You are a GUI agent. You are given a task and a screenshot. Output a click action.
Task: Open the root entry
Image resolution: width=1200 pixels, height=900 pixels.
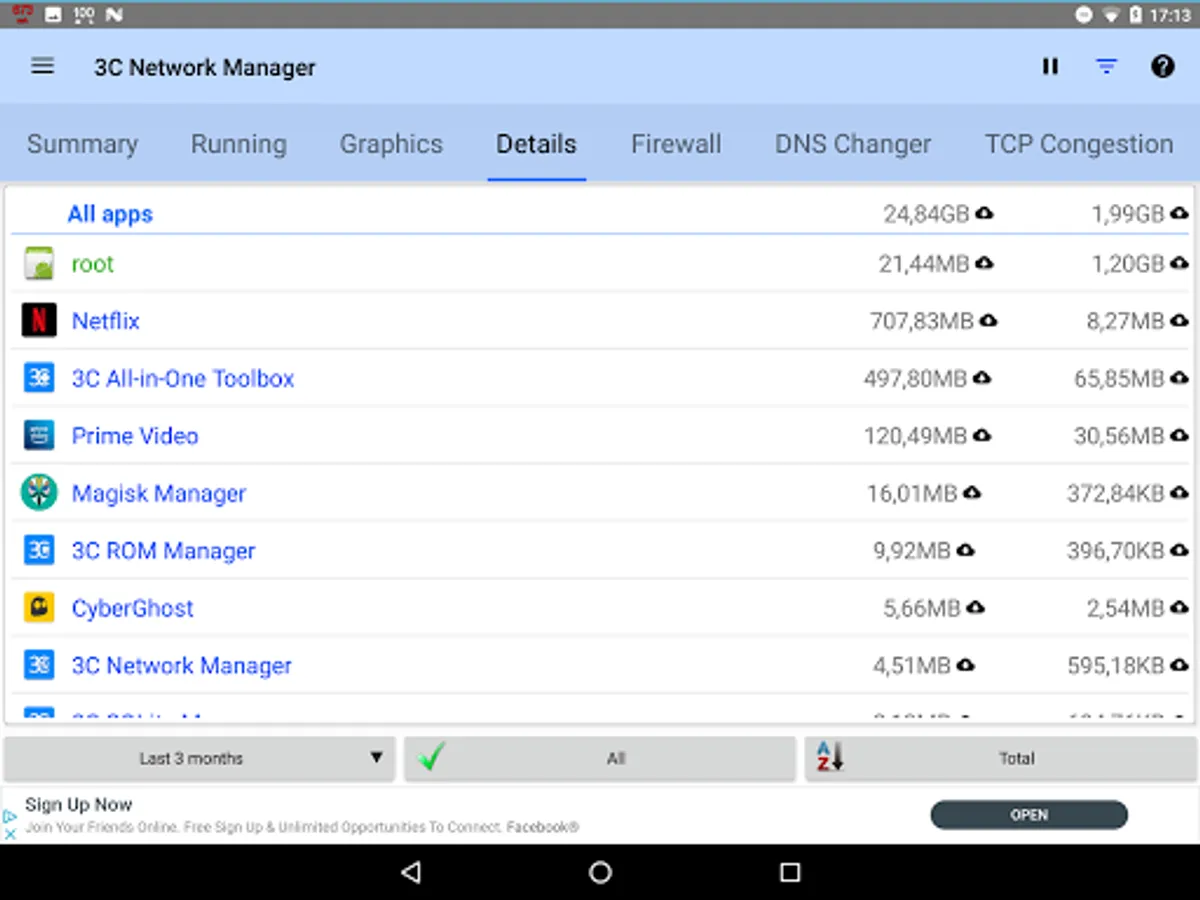pos(600,264)
